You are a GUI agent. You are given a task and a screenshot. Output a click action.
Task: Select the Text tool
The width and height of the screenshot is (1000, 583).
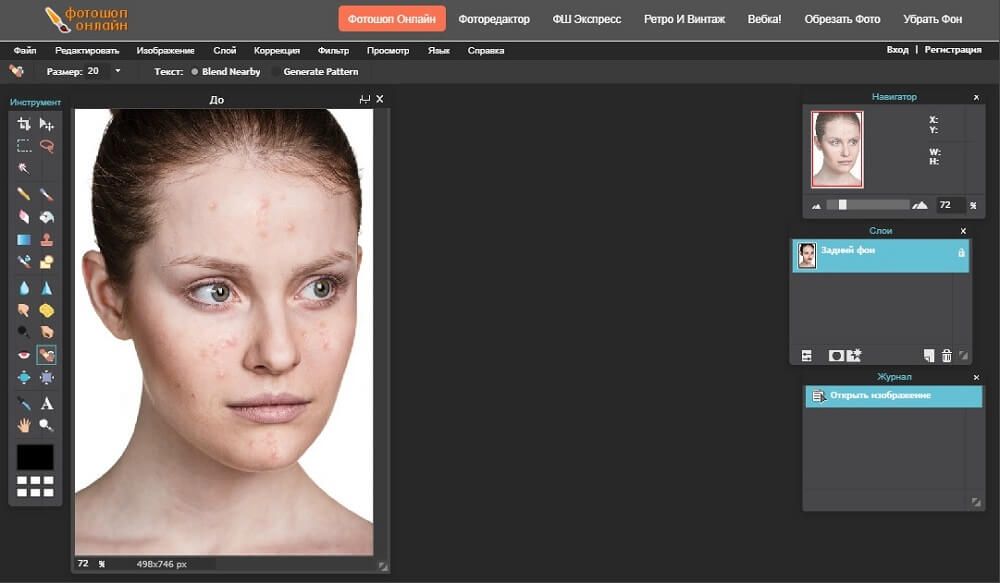coord(46,404)
